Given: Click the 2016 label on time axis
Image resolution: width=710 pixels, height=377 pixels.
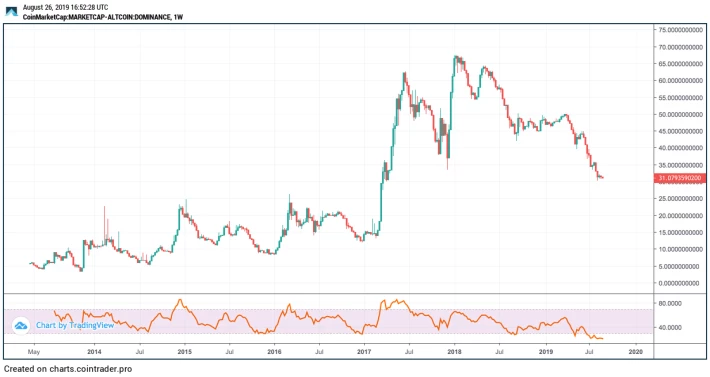Looking at the screenshot, I should tap(274, 352).
